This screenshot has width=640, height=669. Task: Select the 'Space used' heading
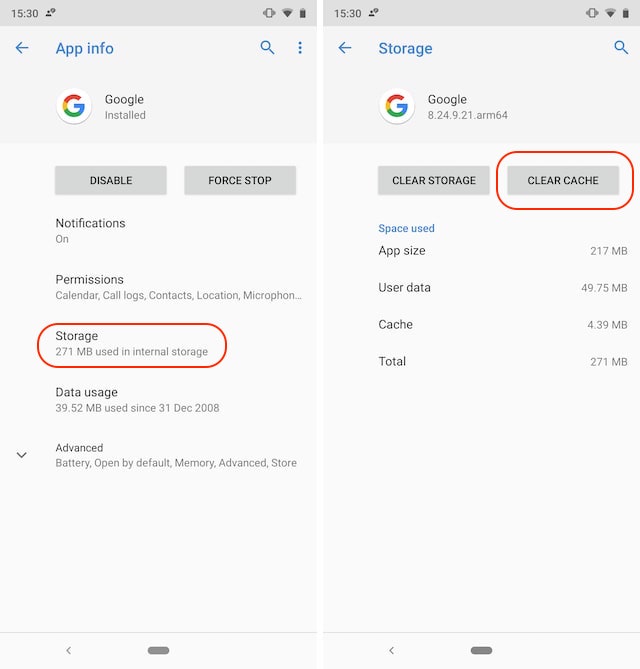(x=406, y=228)
